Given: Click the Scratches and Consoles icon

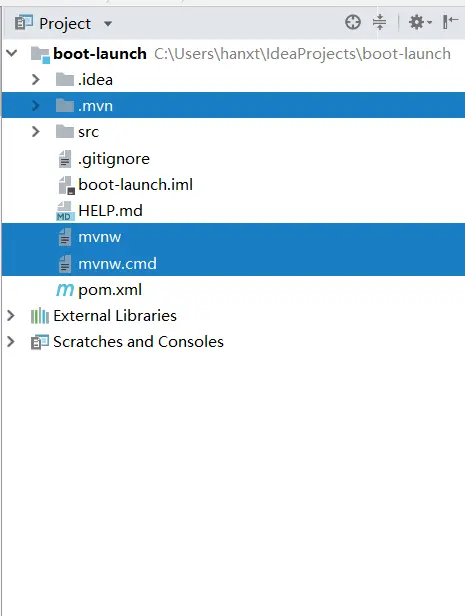Looking at the screenshot, I should 40,342.
